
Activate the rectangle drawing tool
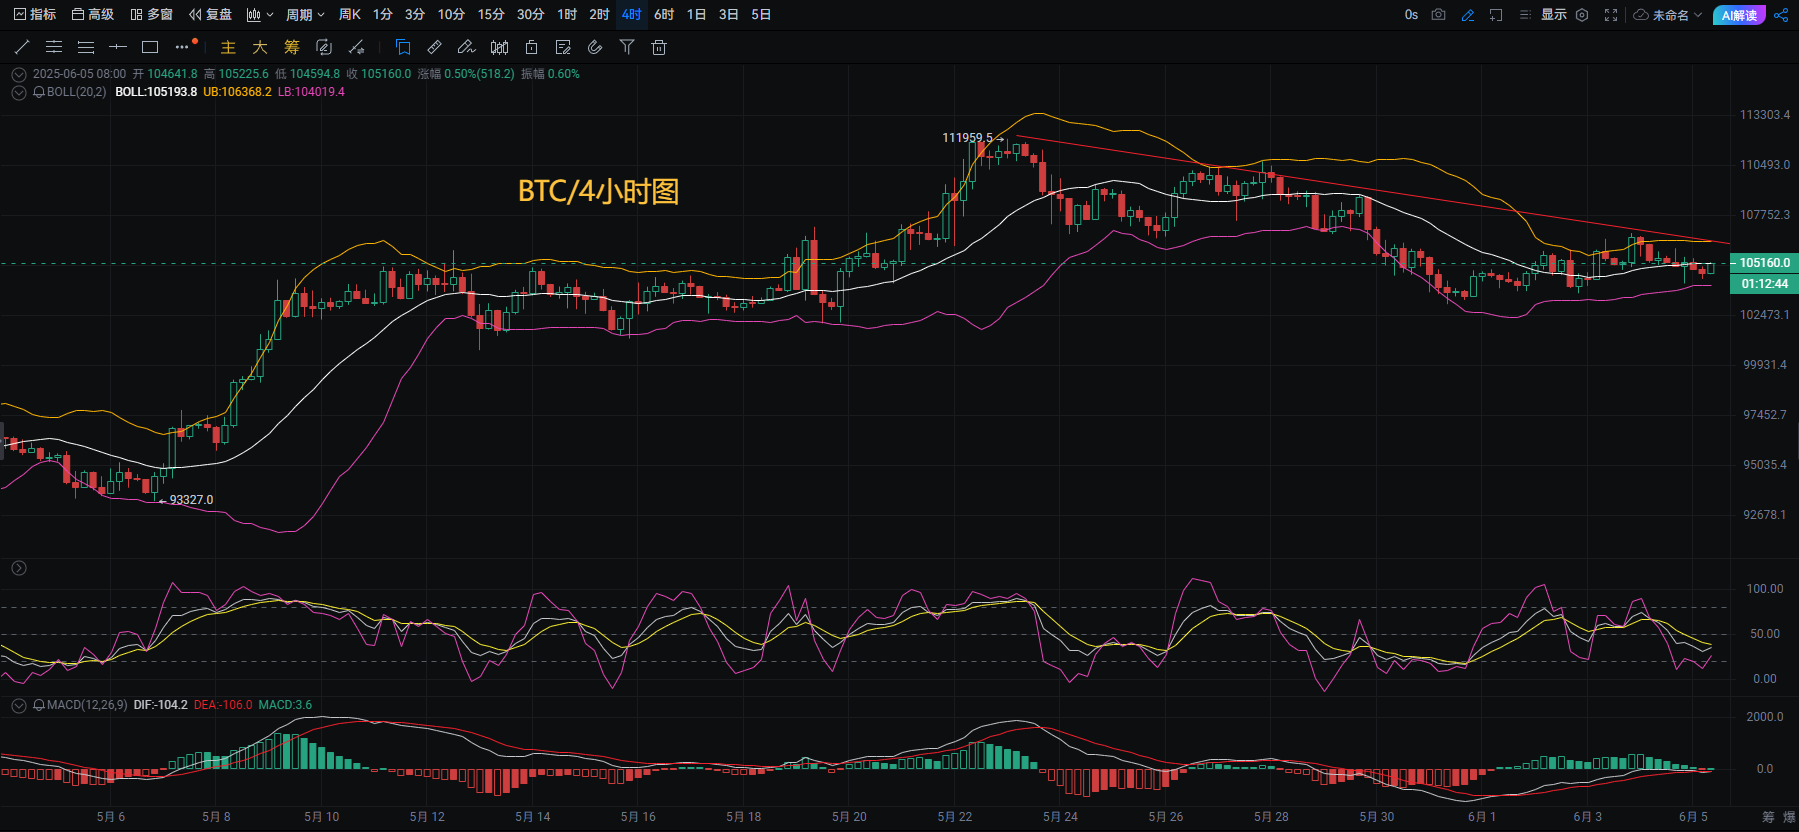pyautogui.click(x=150, y=47)
